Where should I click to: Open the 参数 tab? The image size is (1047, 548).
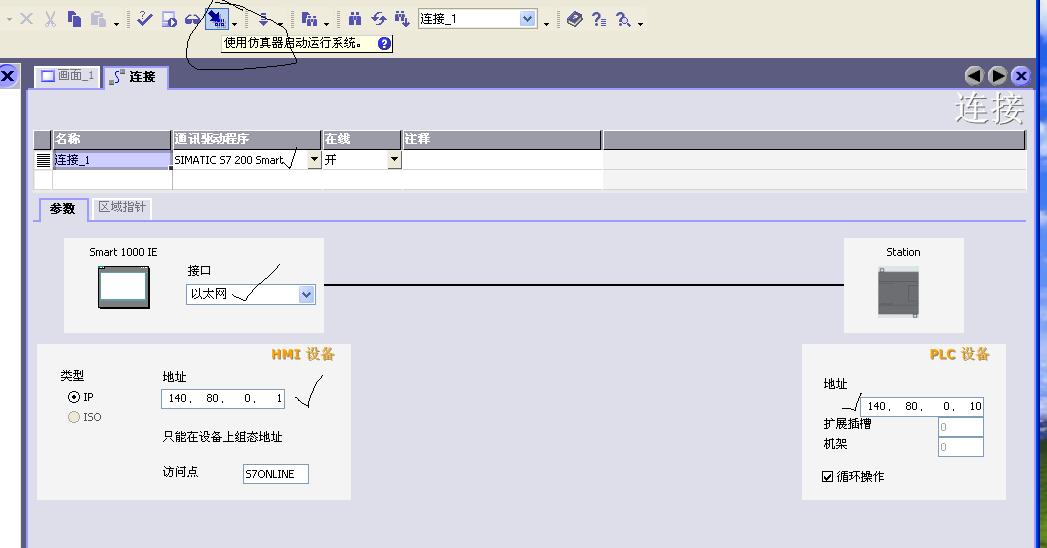[63, 209]
